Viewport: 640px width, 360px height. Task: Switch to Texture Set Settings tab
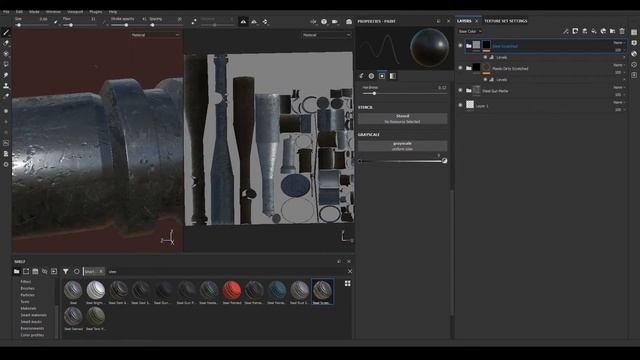pyautogui.click(x=506, y=21)
